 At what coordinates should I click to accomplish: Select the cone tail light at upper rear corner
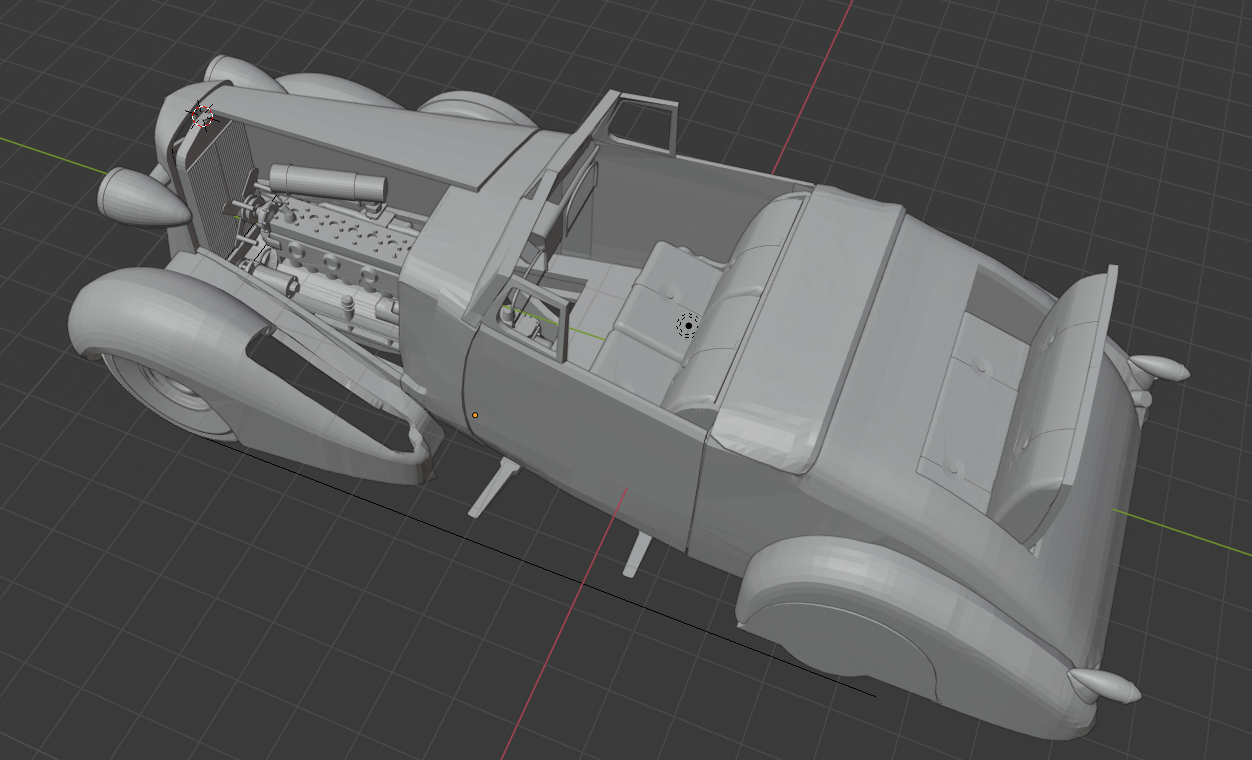point(1160,368)
